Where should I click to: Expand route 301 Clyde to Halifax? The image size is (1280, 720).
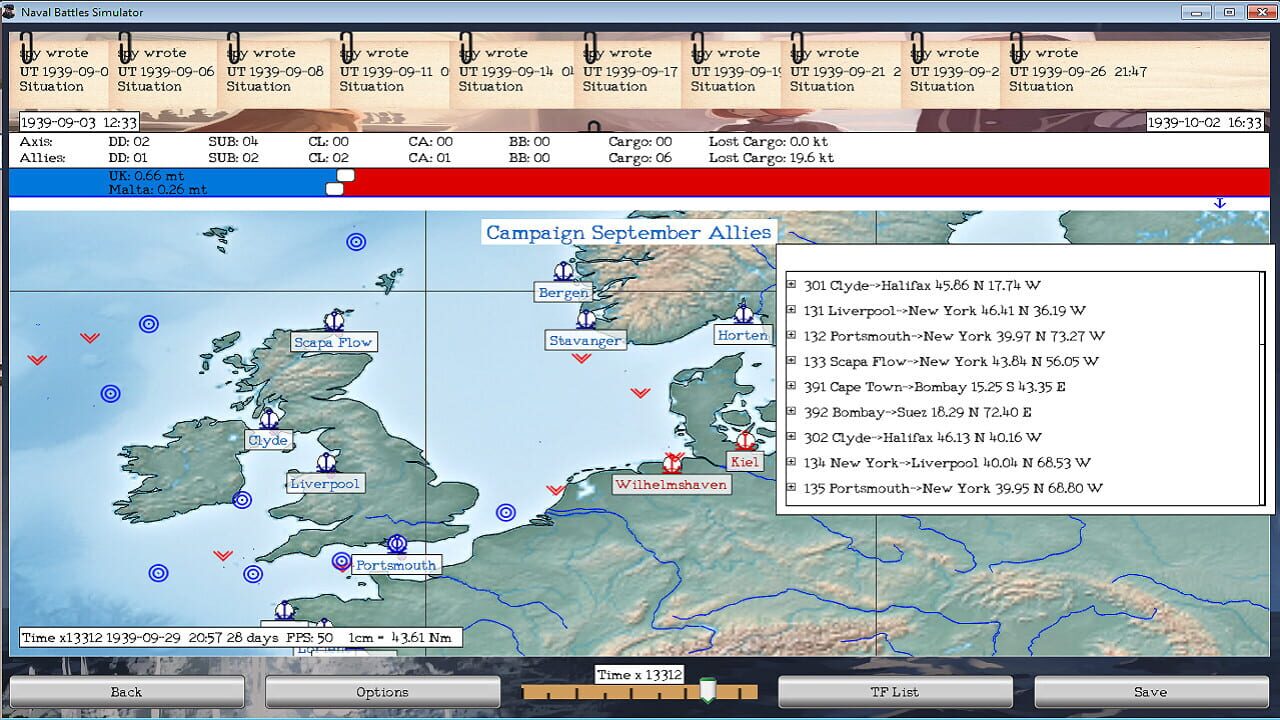pos(790,285)
